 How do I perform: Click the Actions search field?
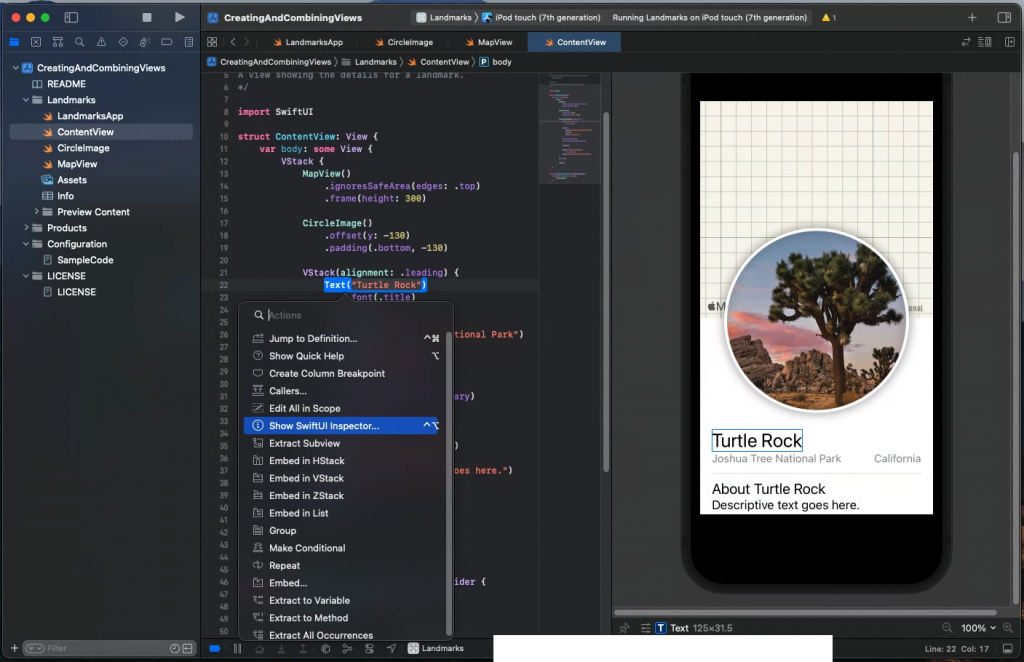click(350, 315)
